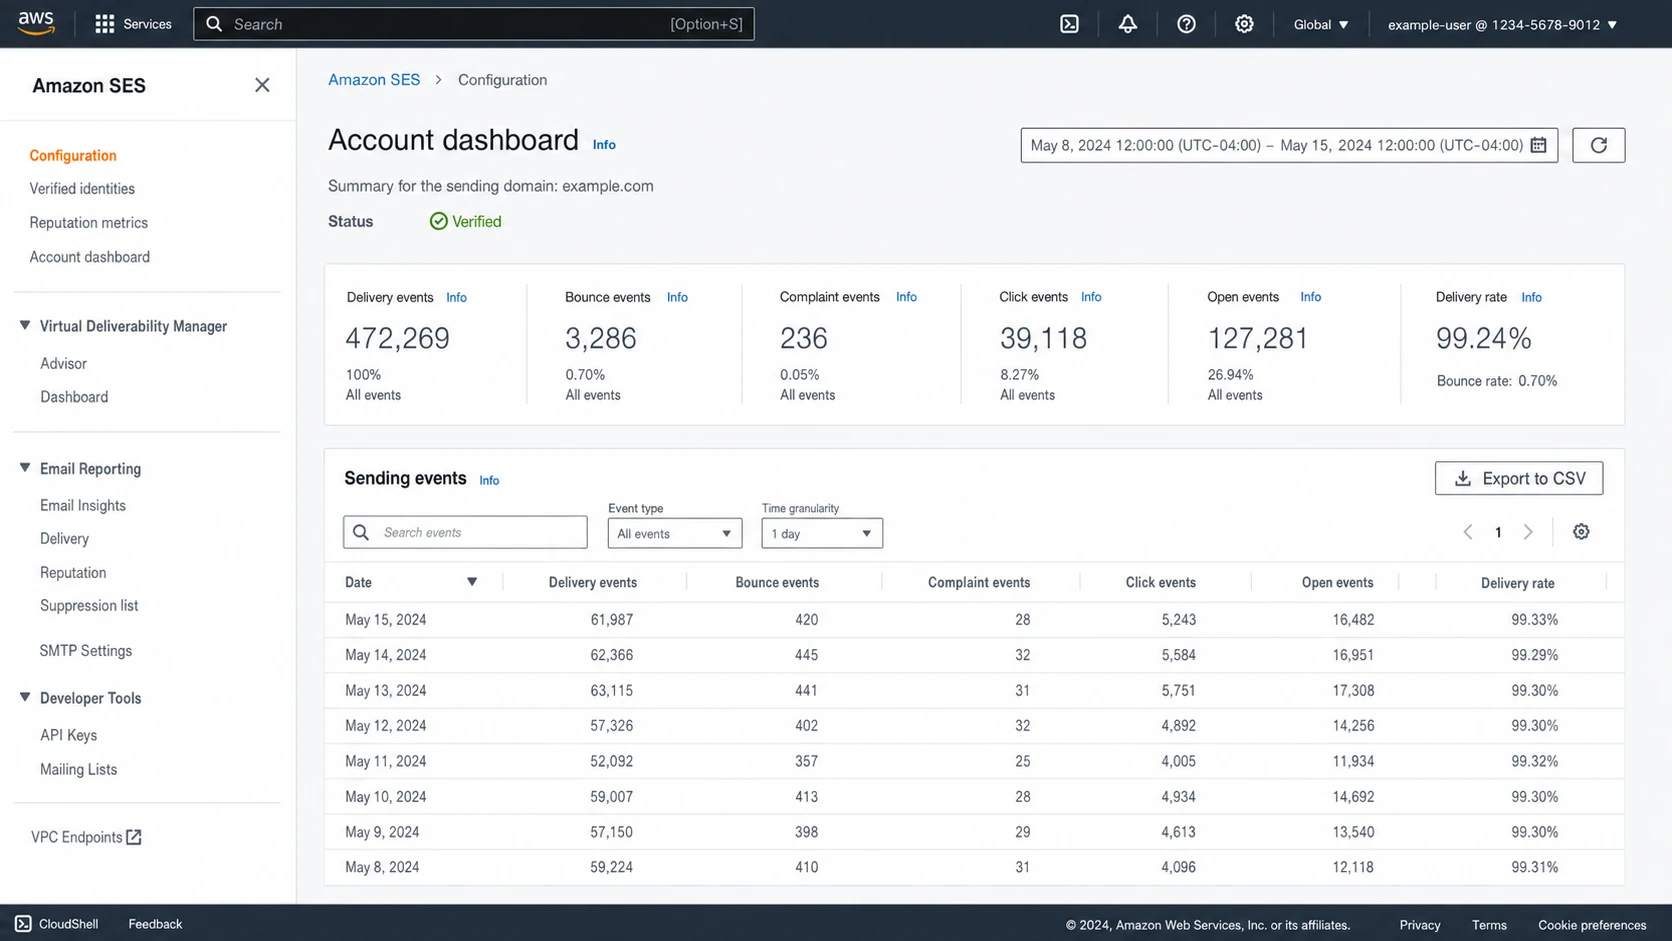Image resolution: width=1672 pixels, height=941 pixels.
Task: Open table preferences gear icon
Action: (1581, 532)
